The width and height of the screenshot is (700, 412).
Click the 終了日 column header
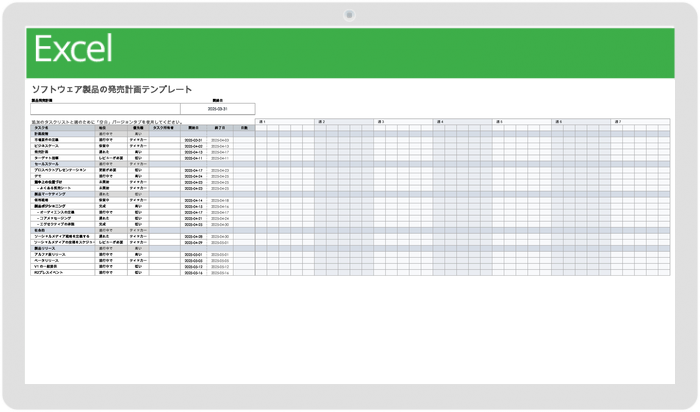click(220, 128)
